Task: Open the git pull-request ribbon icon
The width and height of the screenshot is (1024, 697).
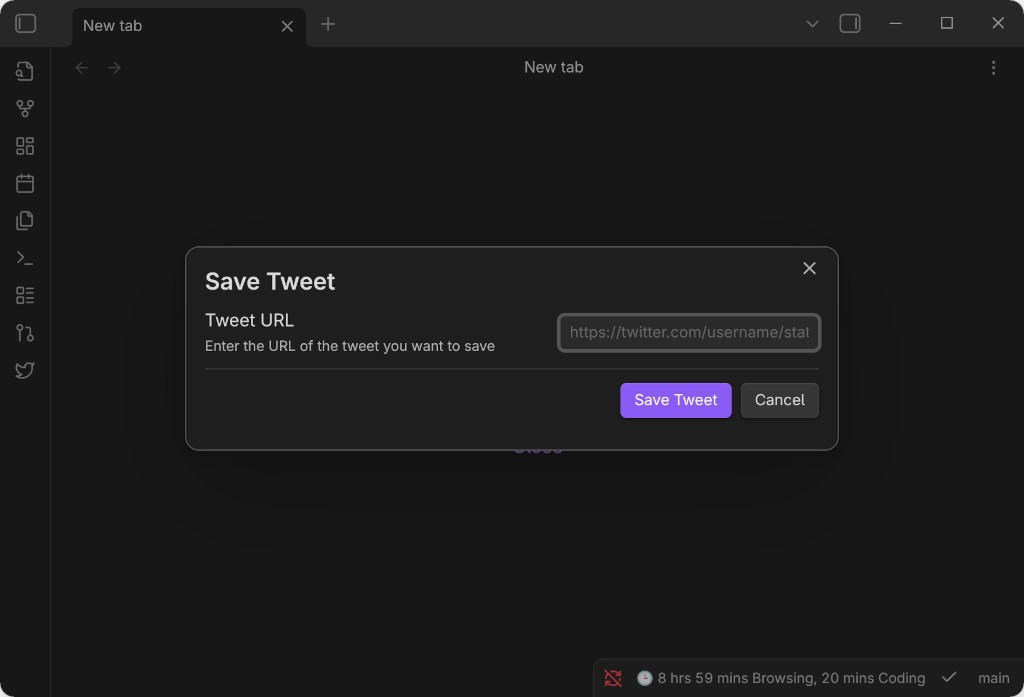Action: click(25, 332)
